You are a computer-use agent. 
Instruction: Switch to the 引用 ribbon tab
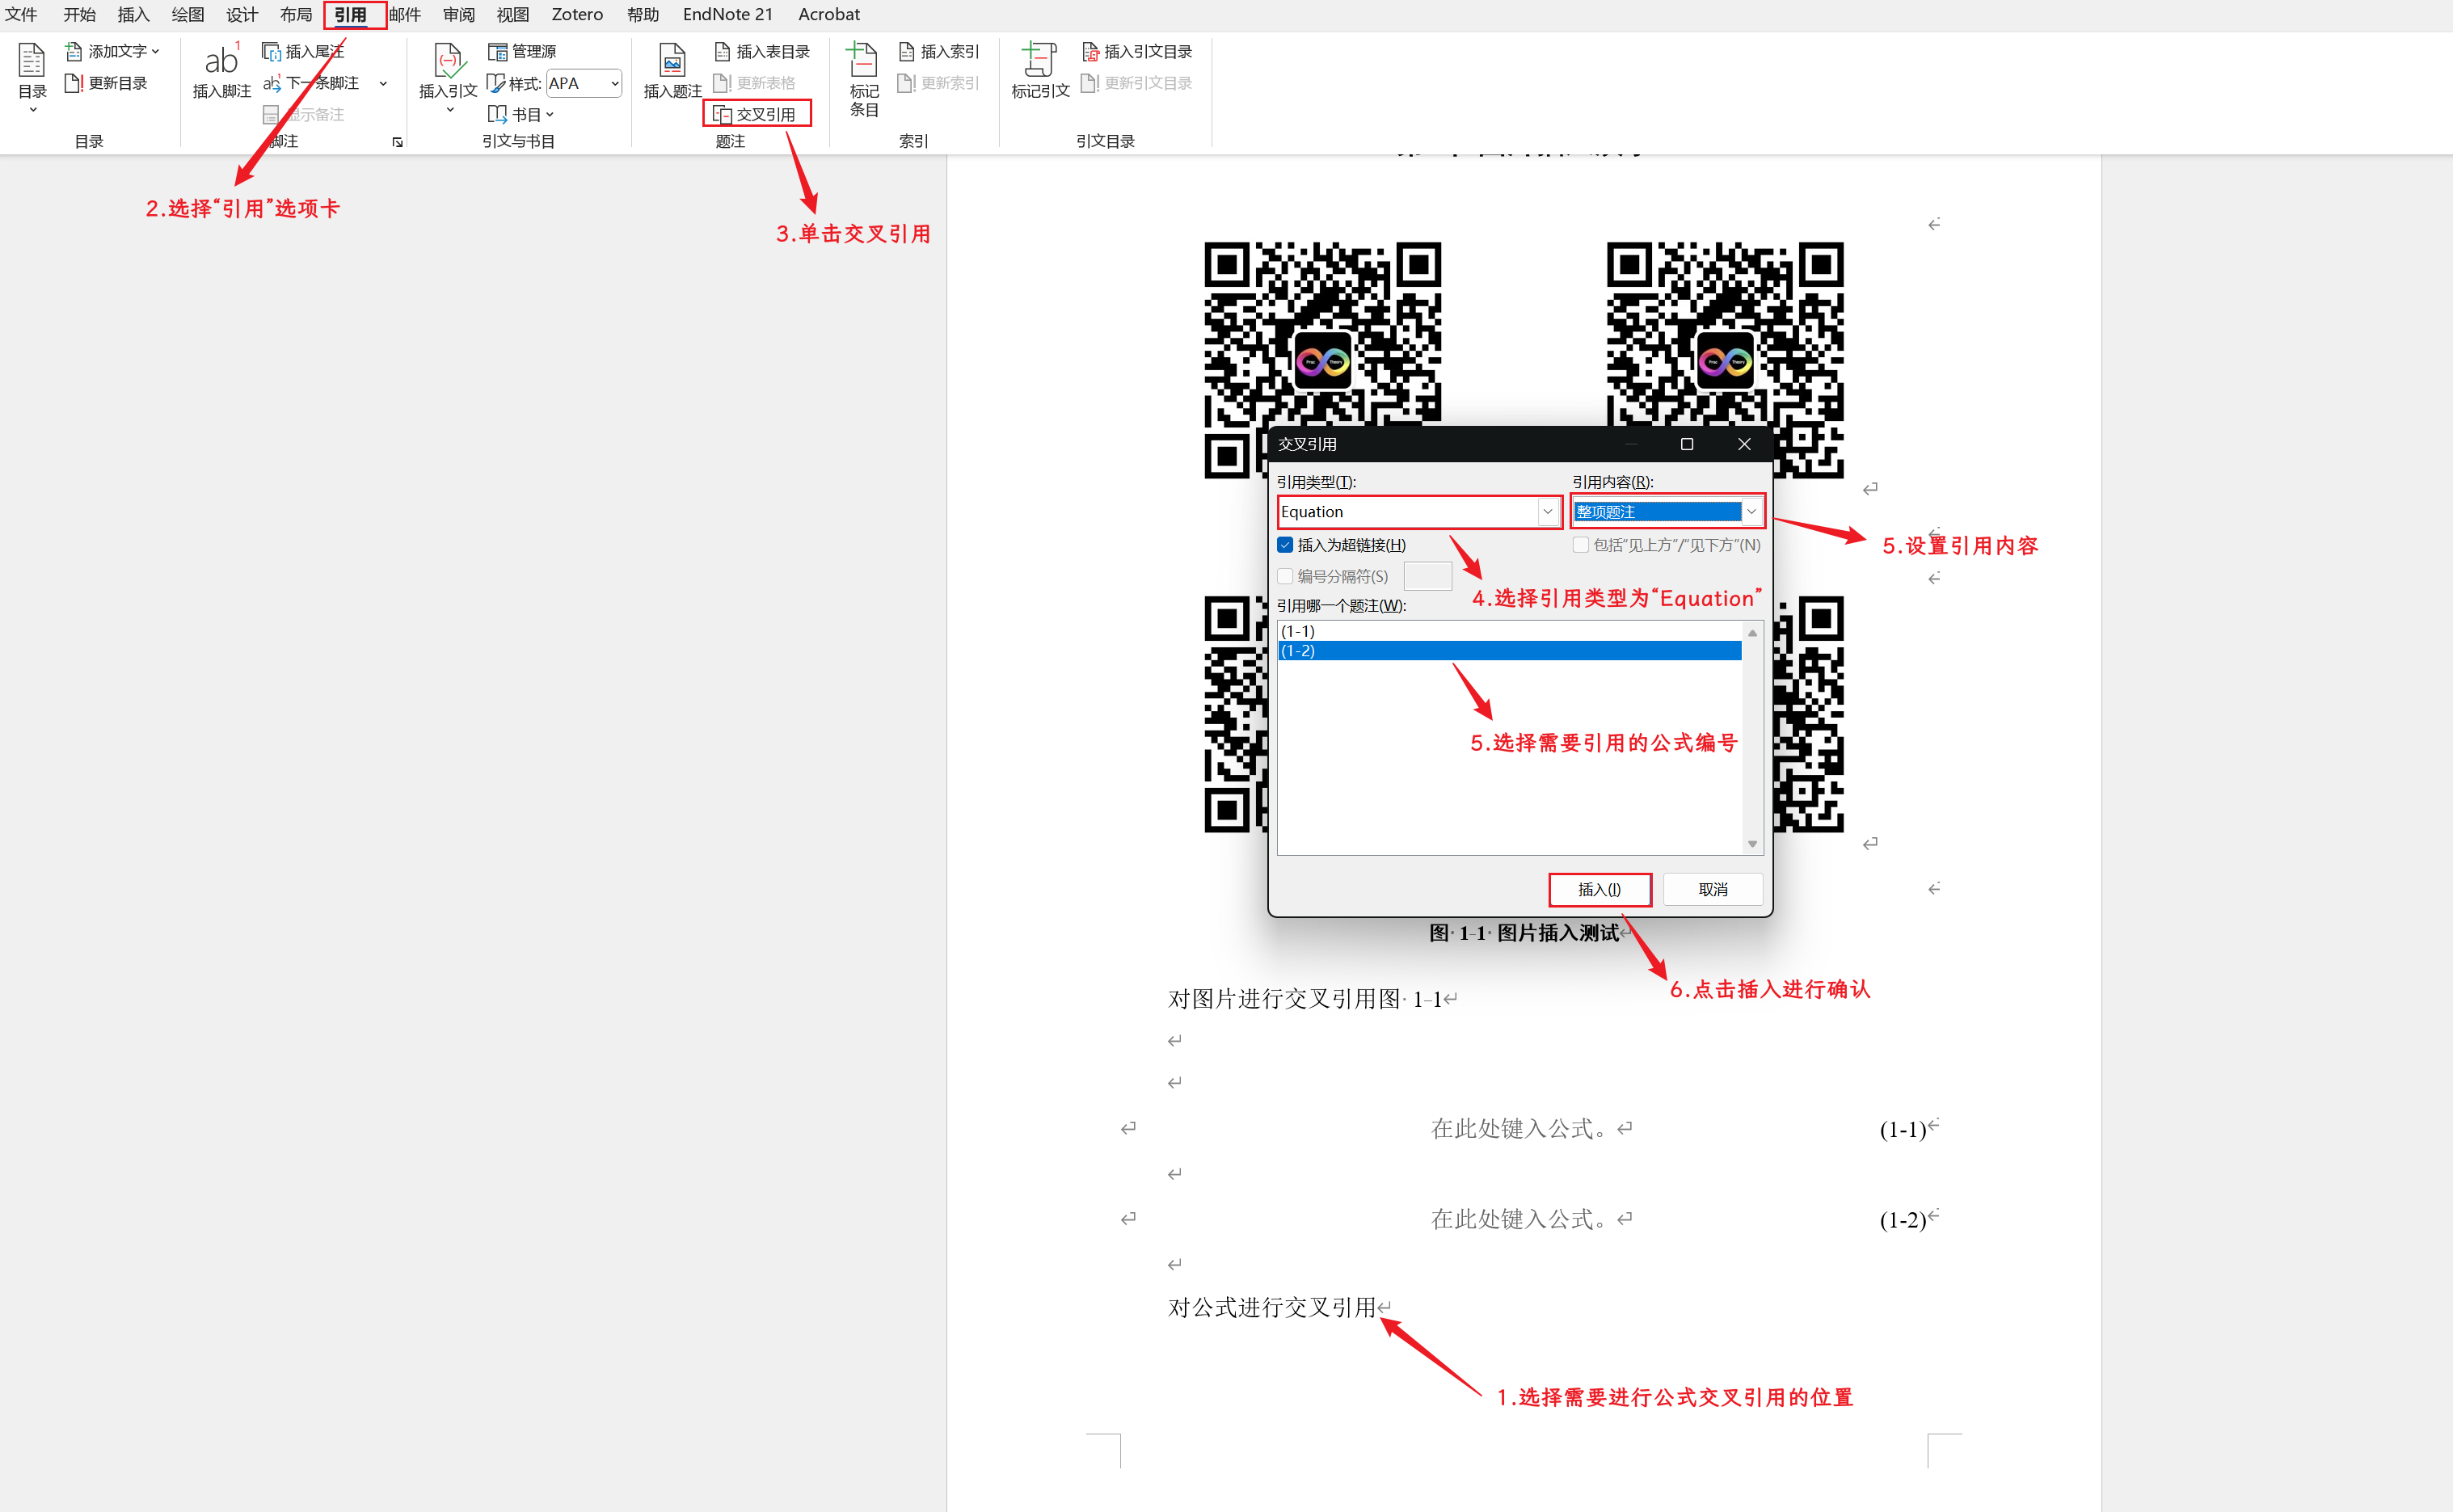[350, 14]
